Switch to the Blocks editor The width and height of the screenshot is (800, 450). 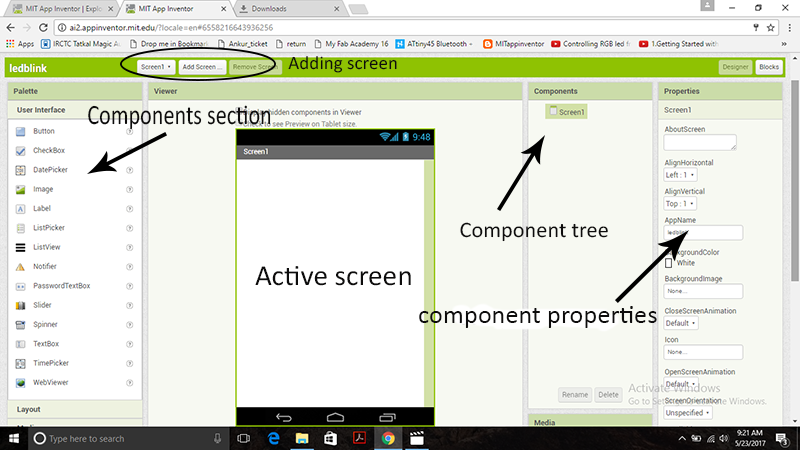pos(768,67)
